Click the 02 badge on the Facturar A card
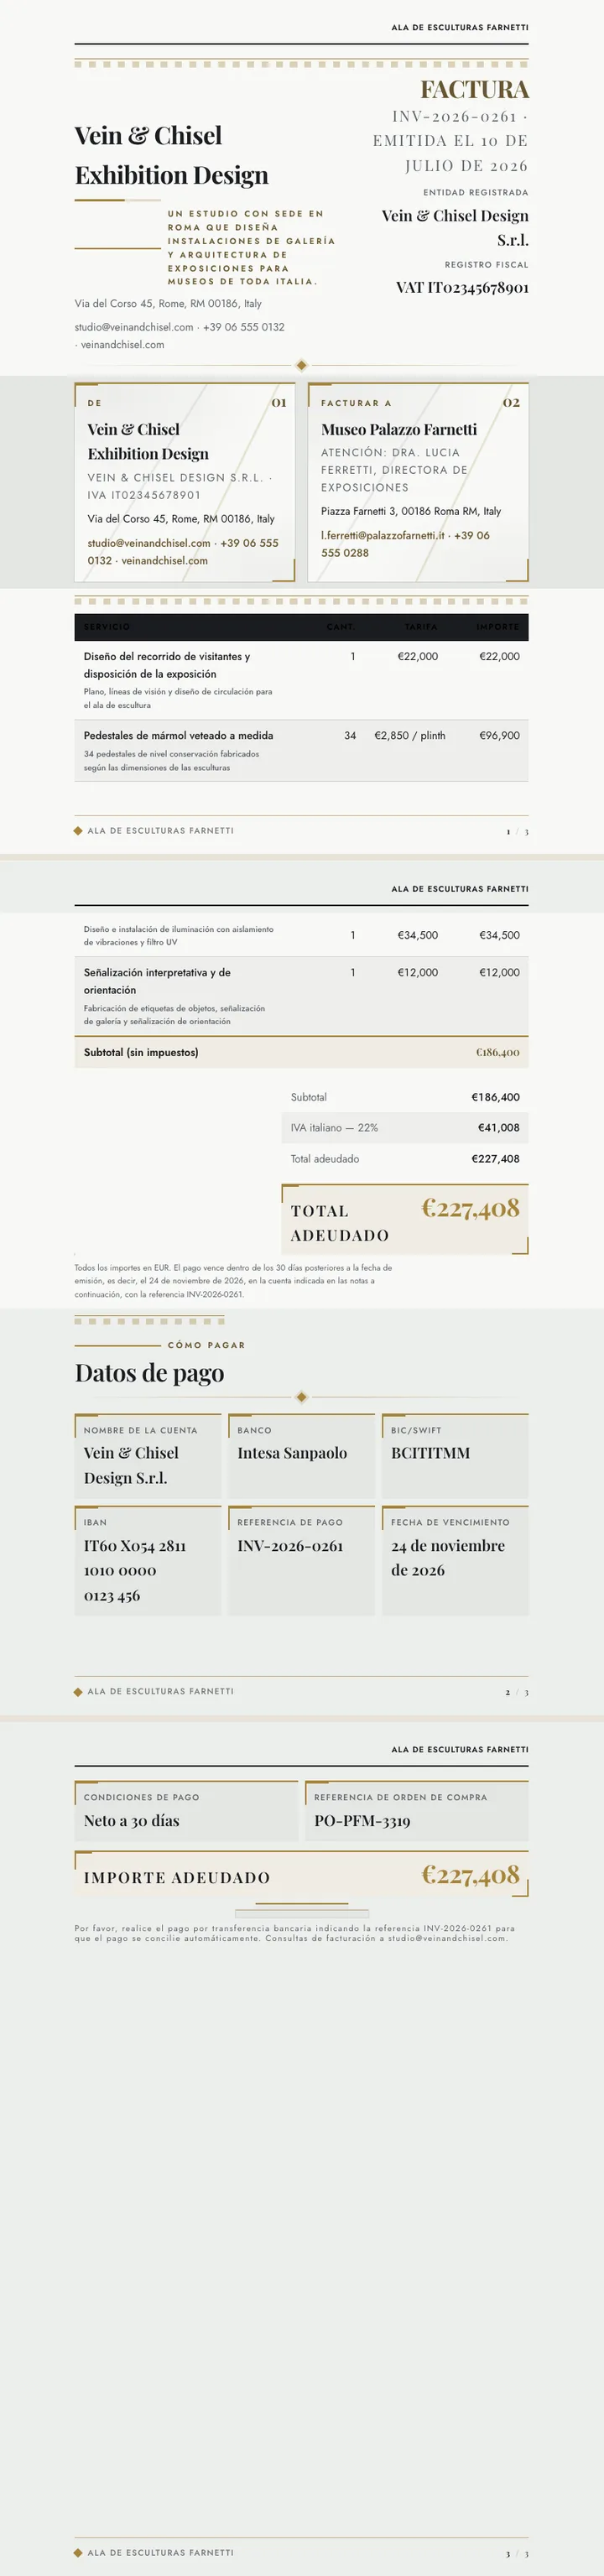This screenshot has width=604, height=2576. (x=511, y=402)
